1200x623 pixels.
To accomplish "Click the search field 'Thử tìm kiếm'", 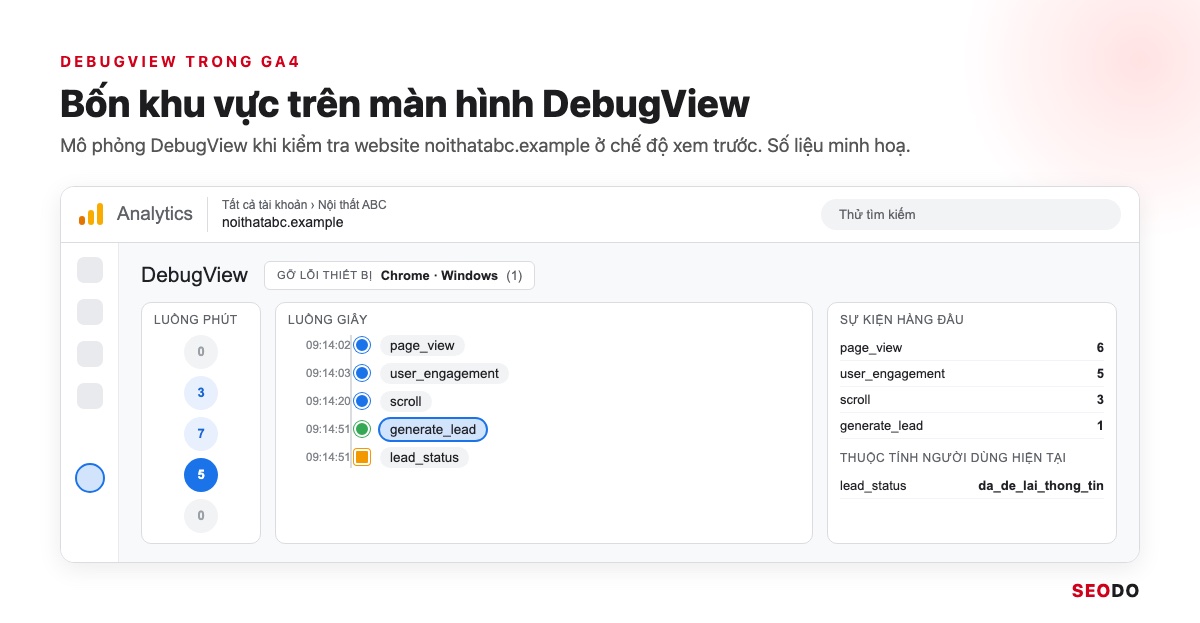I will click(971, 214).
